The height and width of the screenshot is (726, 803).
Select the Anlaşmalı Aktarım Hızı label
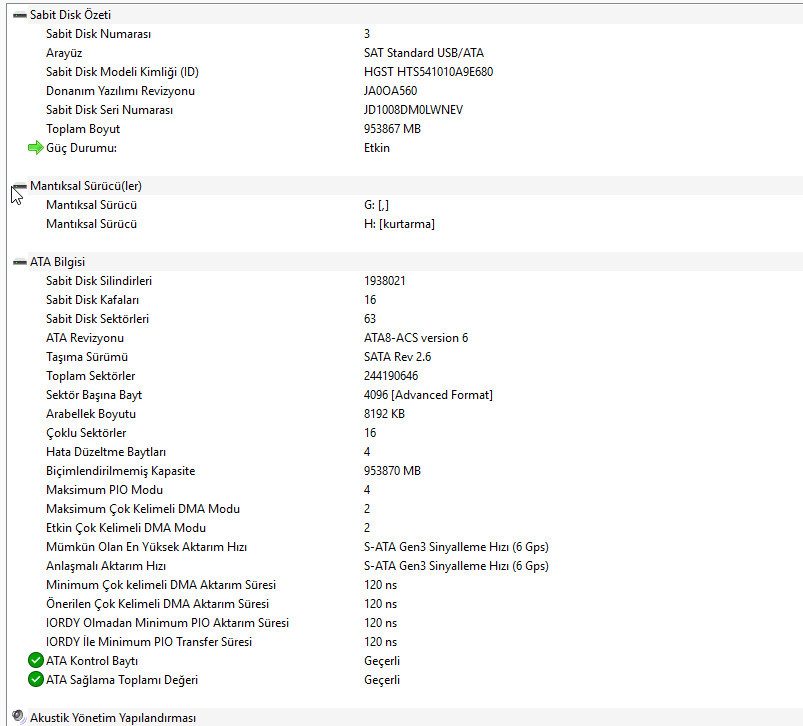click(106, 566)
